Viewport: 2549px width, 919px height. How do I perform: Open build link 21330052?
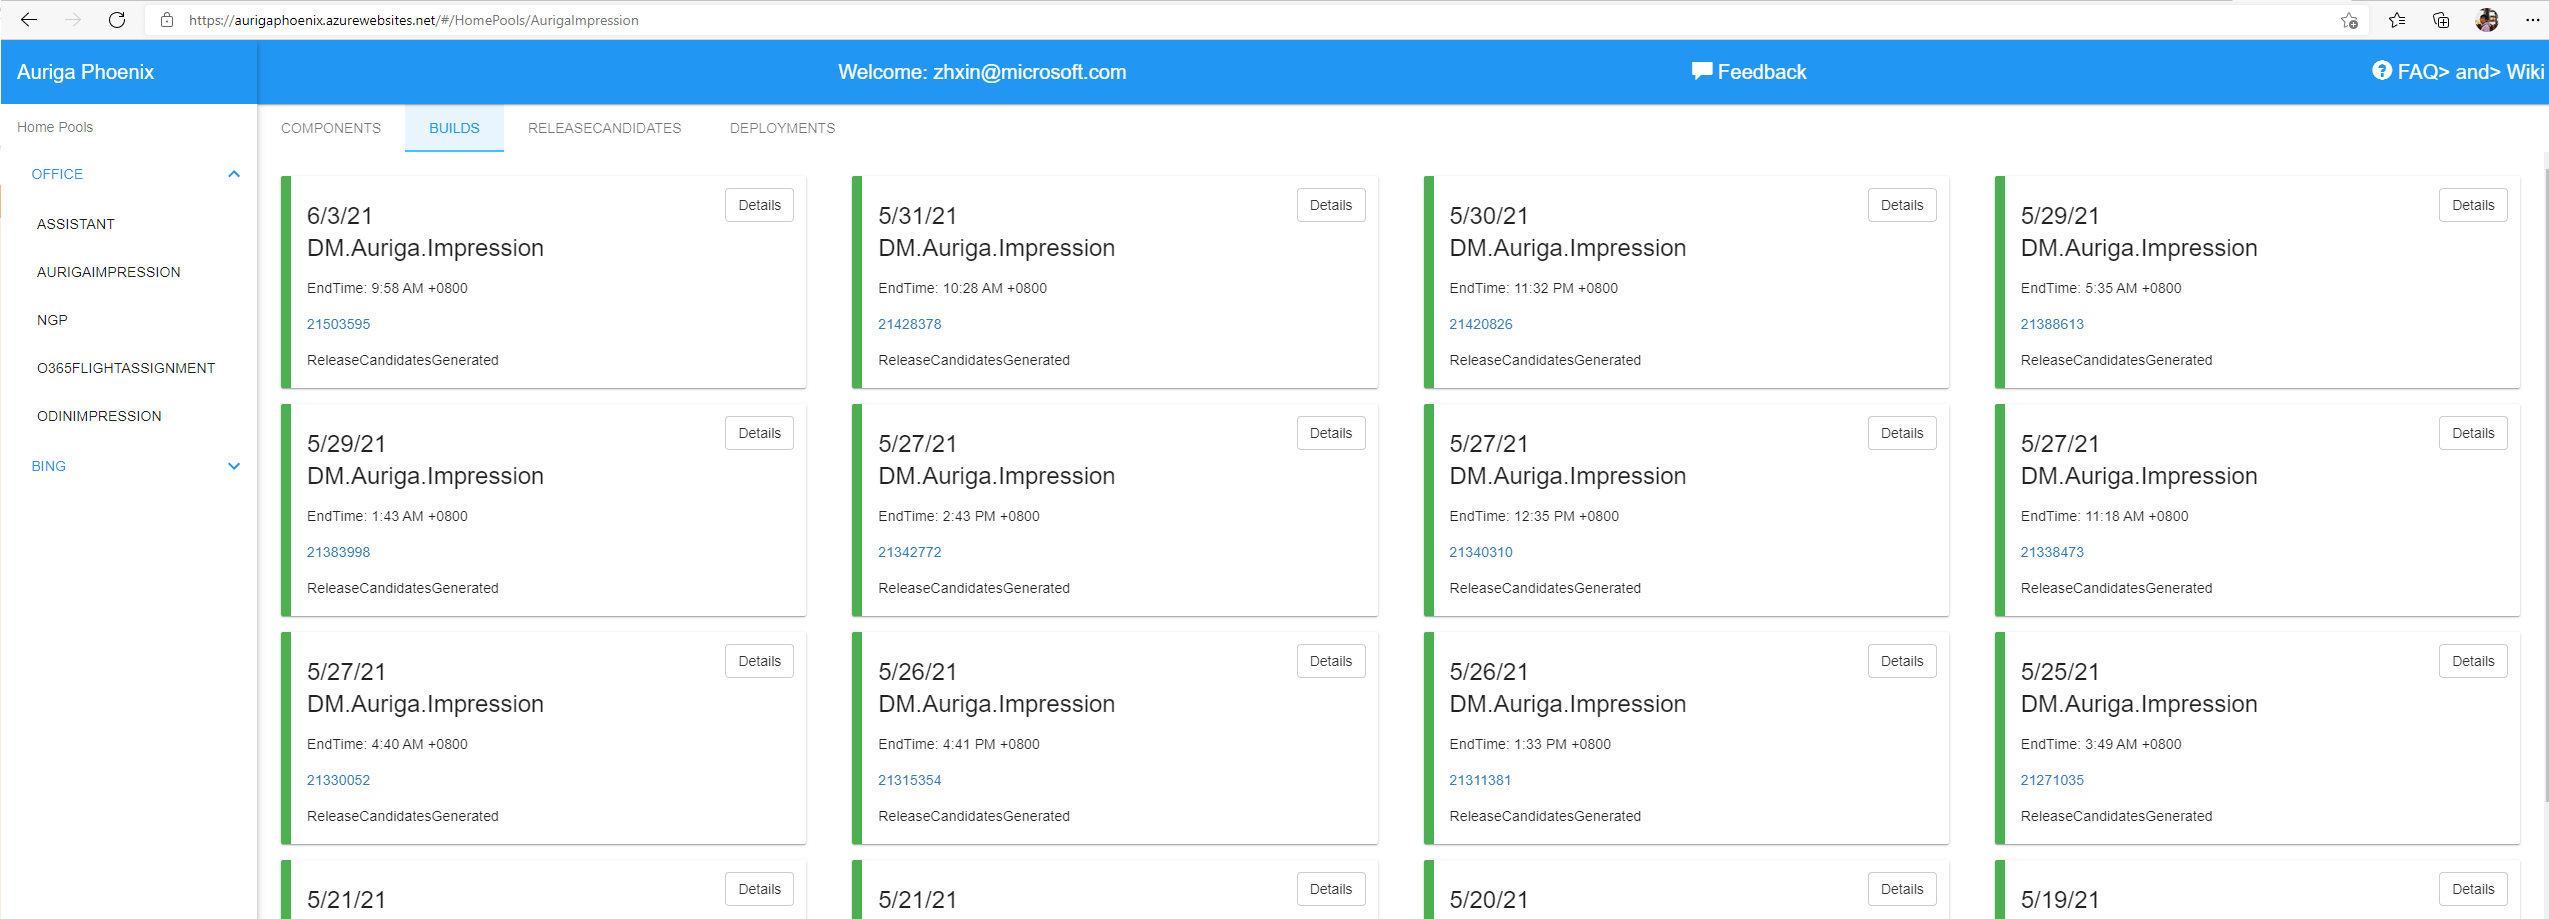point(338,780)
